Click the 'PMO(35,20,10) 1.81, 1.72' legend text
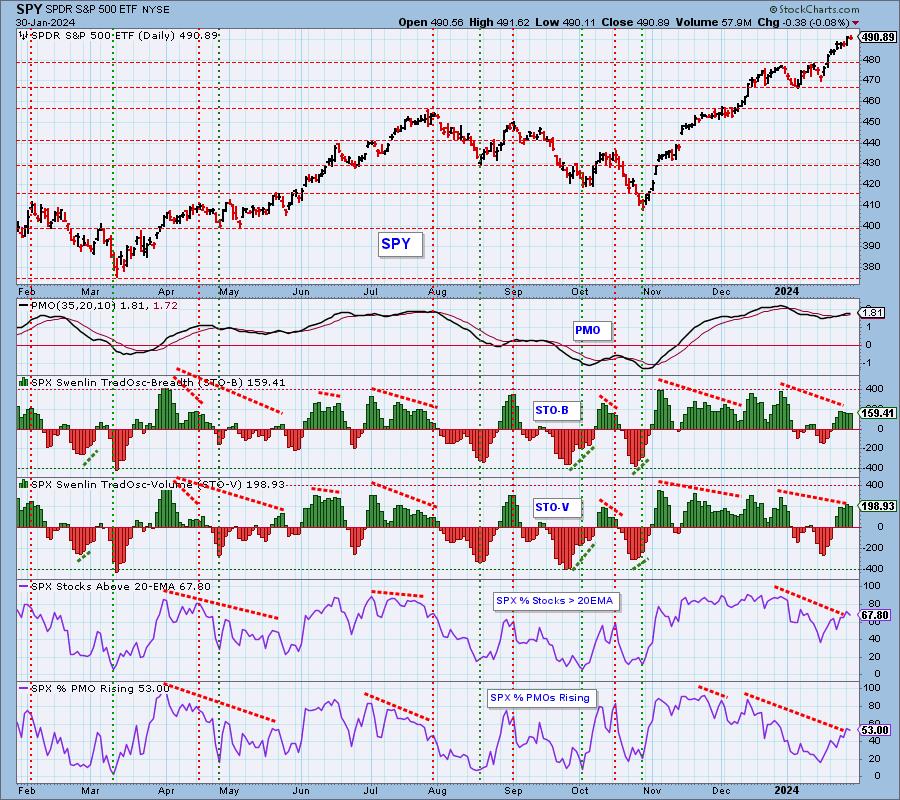 click(x=104, y=306)
